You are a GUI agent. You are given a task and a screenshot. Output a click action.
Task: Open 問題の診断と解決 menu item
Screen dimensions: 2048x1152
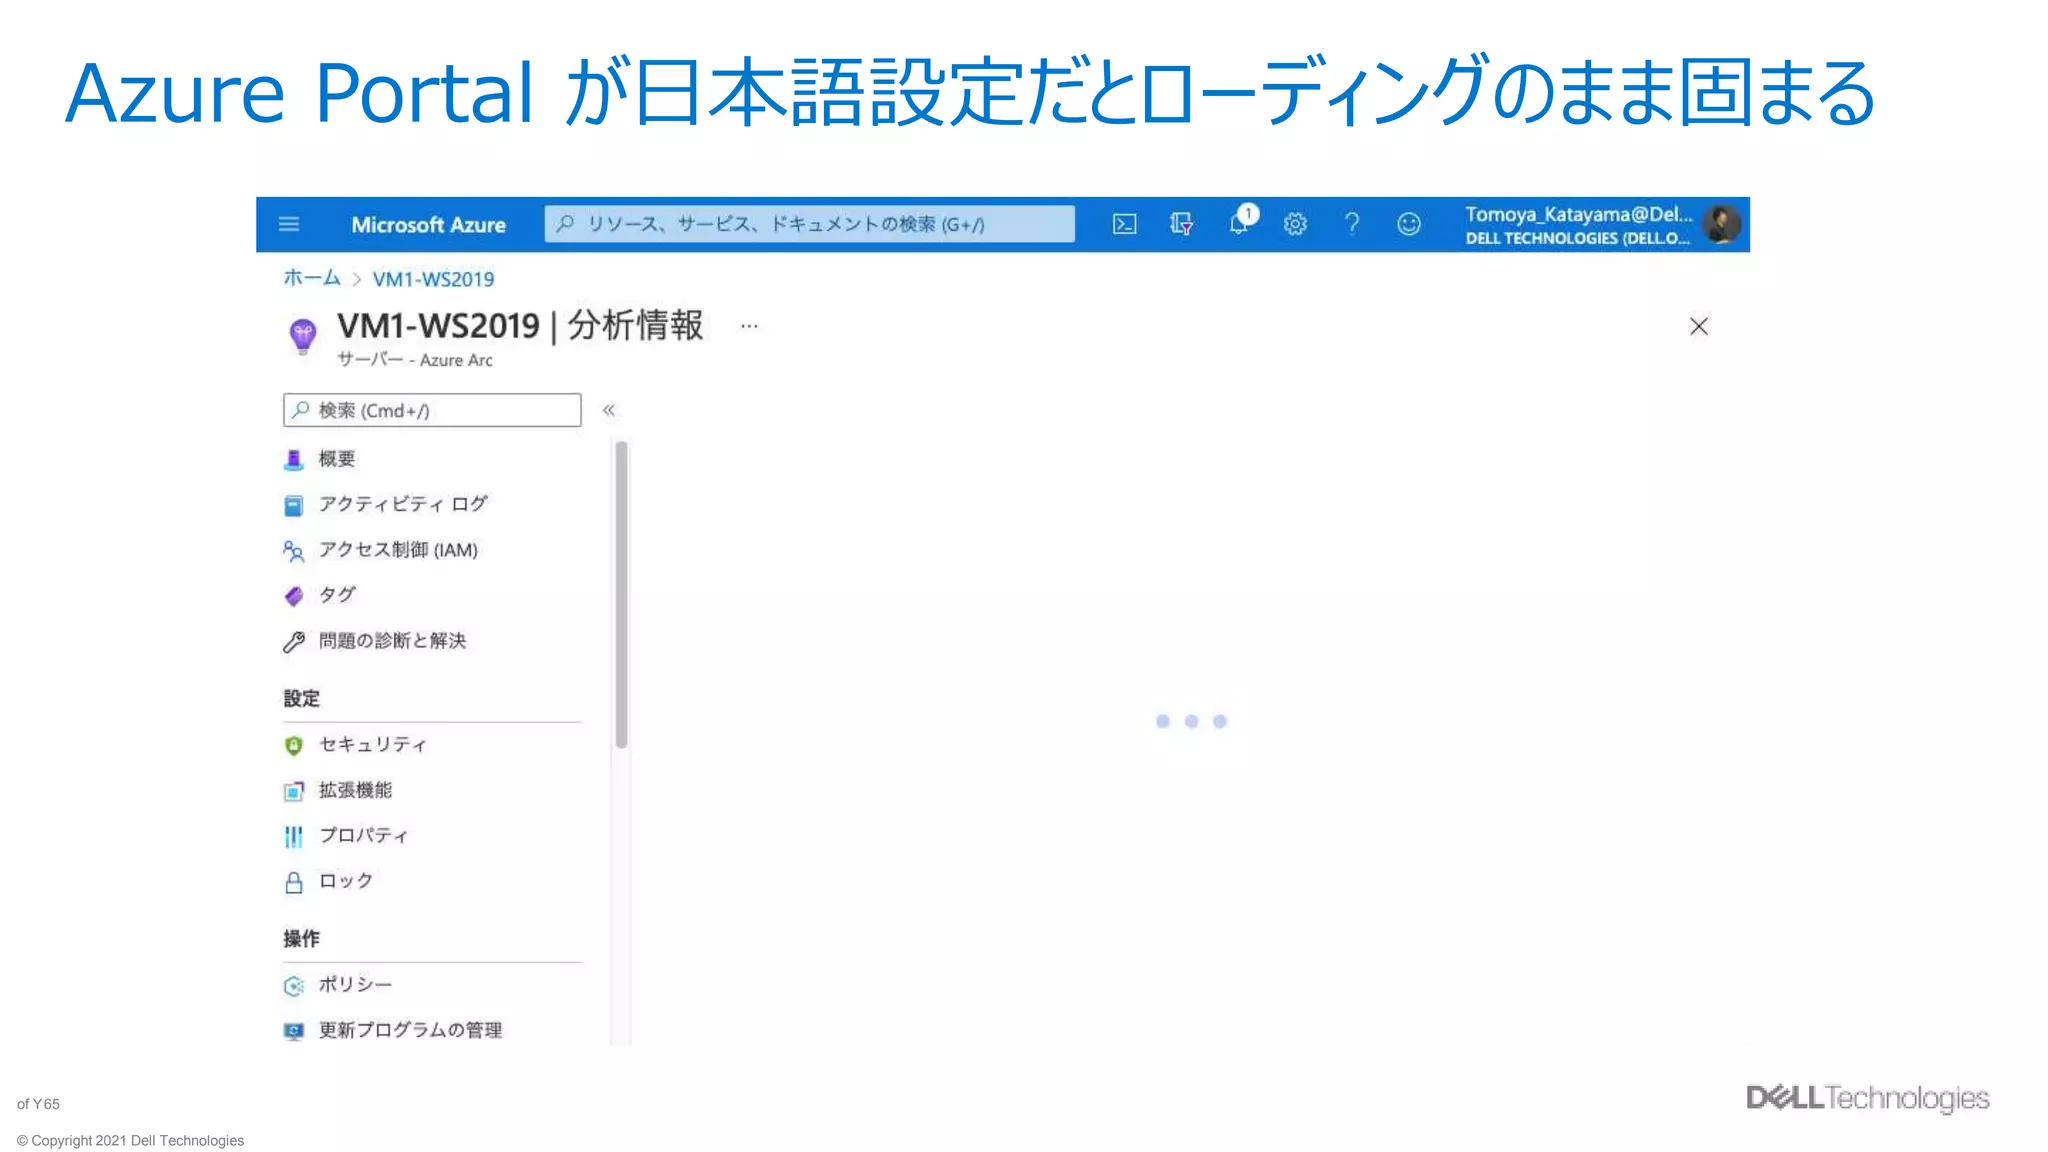click(392, 641)
